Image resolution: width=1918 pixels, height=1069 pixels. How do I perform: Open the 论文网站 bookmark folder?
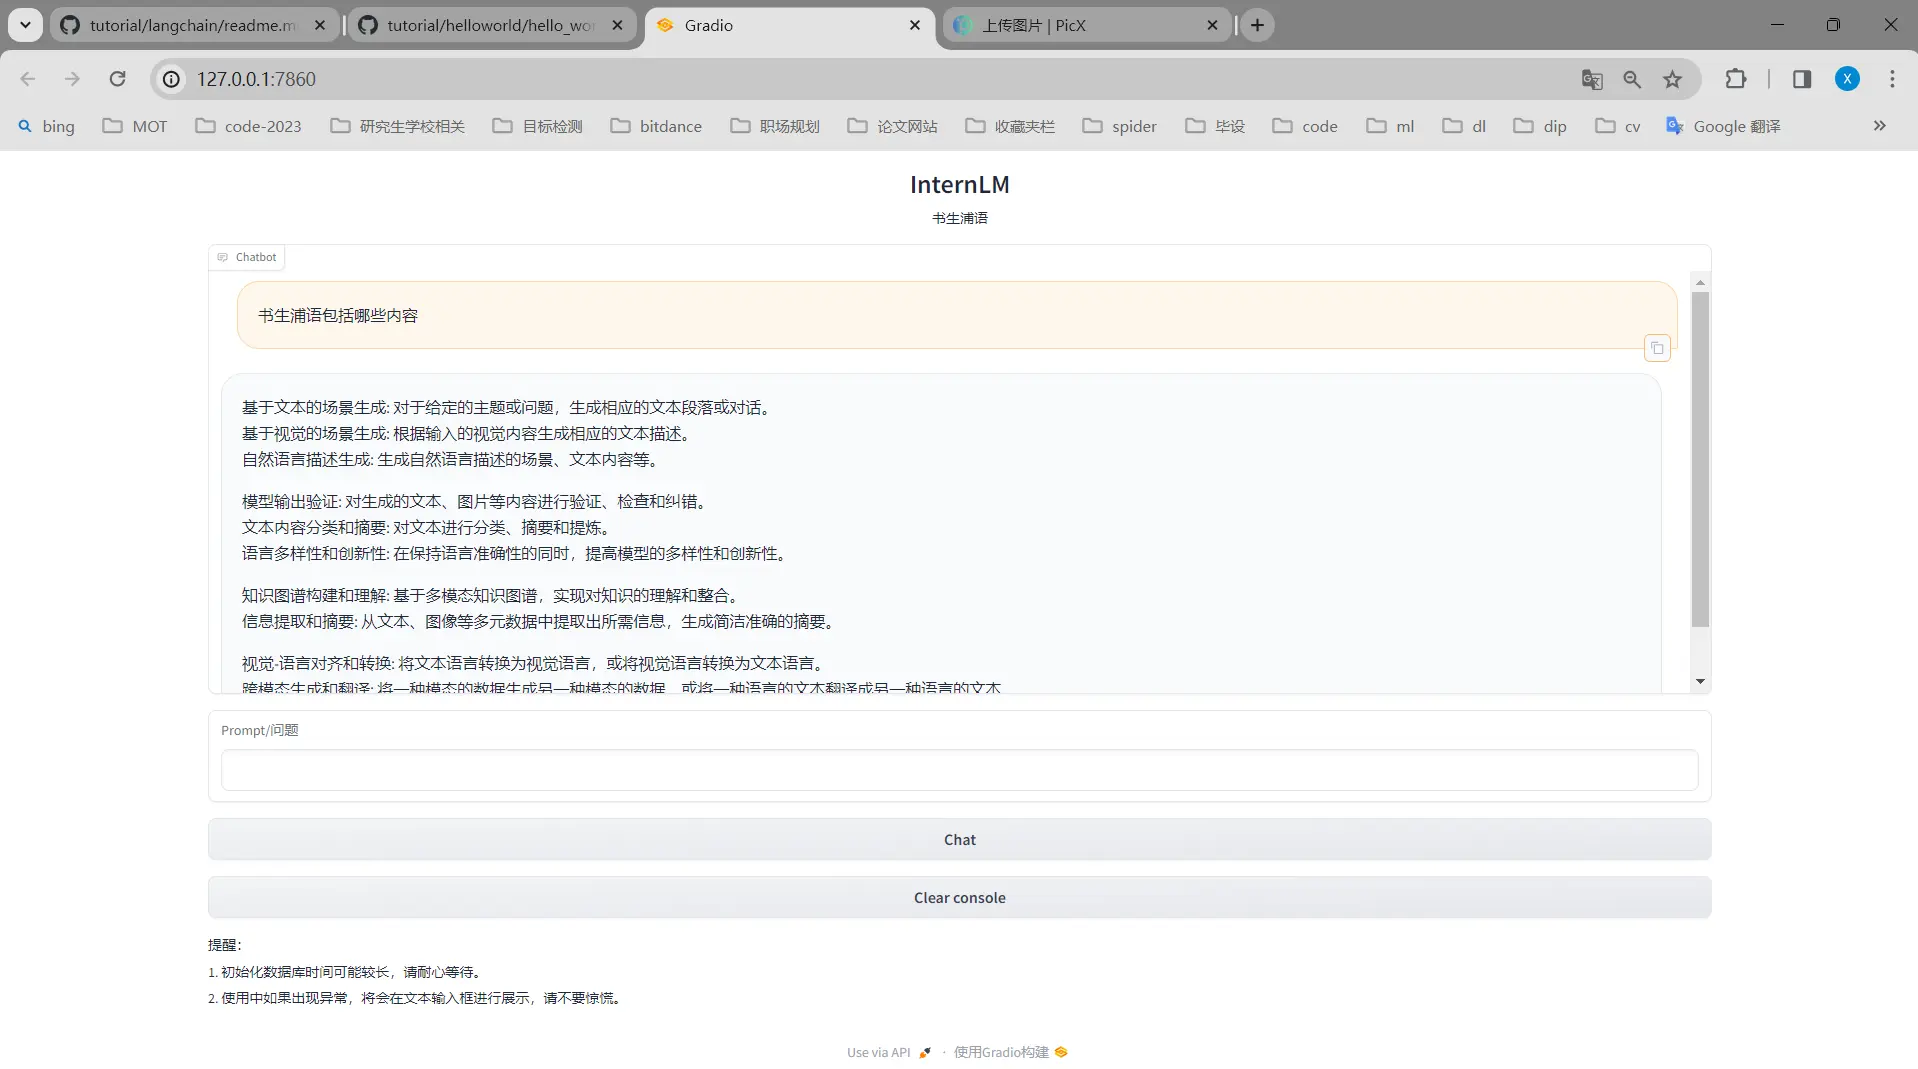point(893,126)
